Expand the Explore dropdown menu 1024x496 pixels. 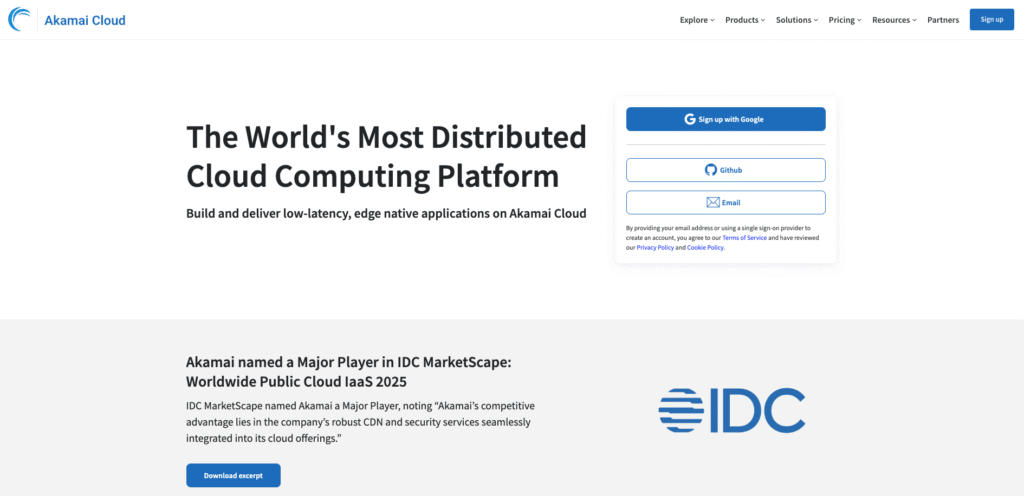point(696,20)
